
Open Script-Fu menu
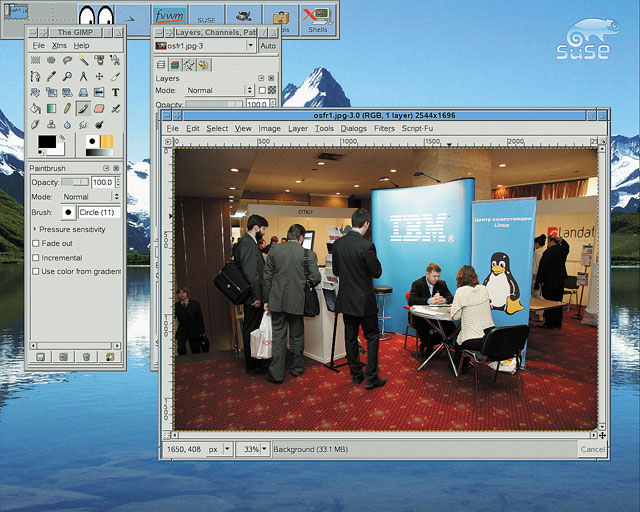pos(417,129)
